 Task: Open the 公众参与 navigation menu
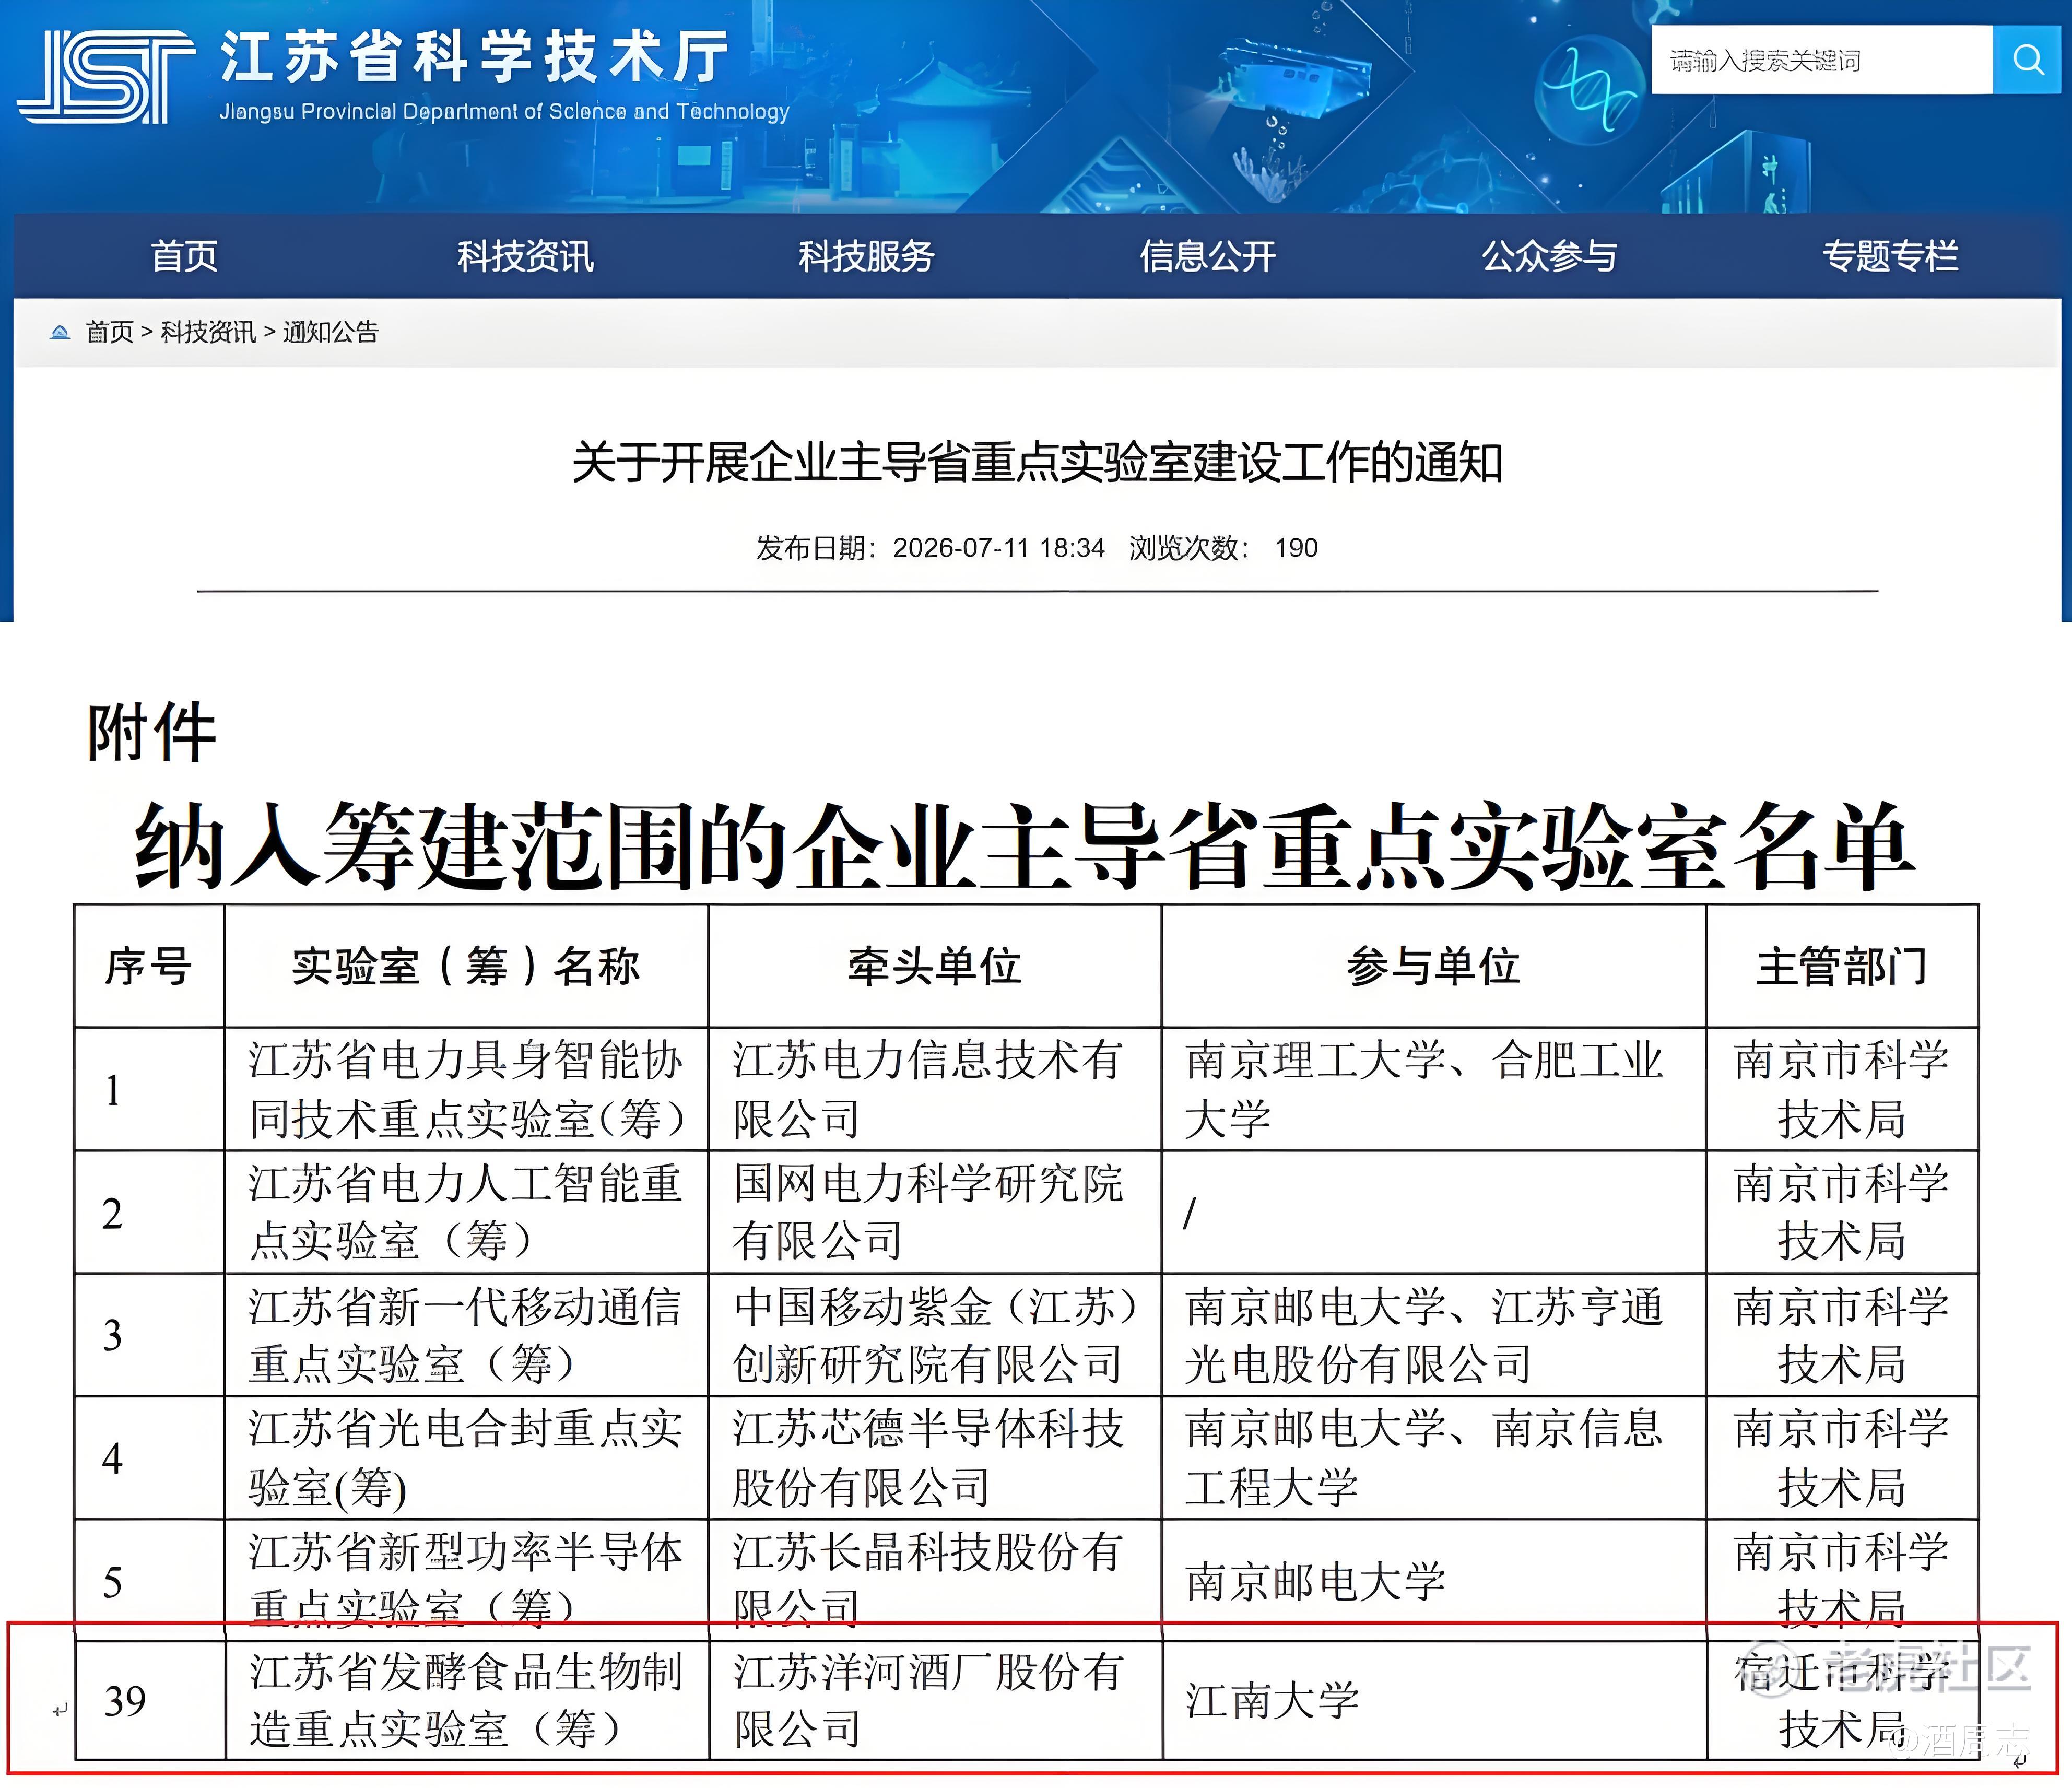1549,256
